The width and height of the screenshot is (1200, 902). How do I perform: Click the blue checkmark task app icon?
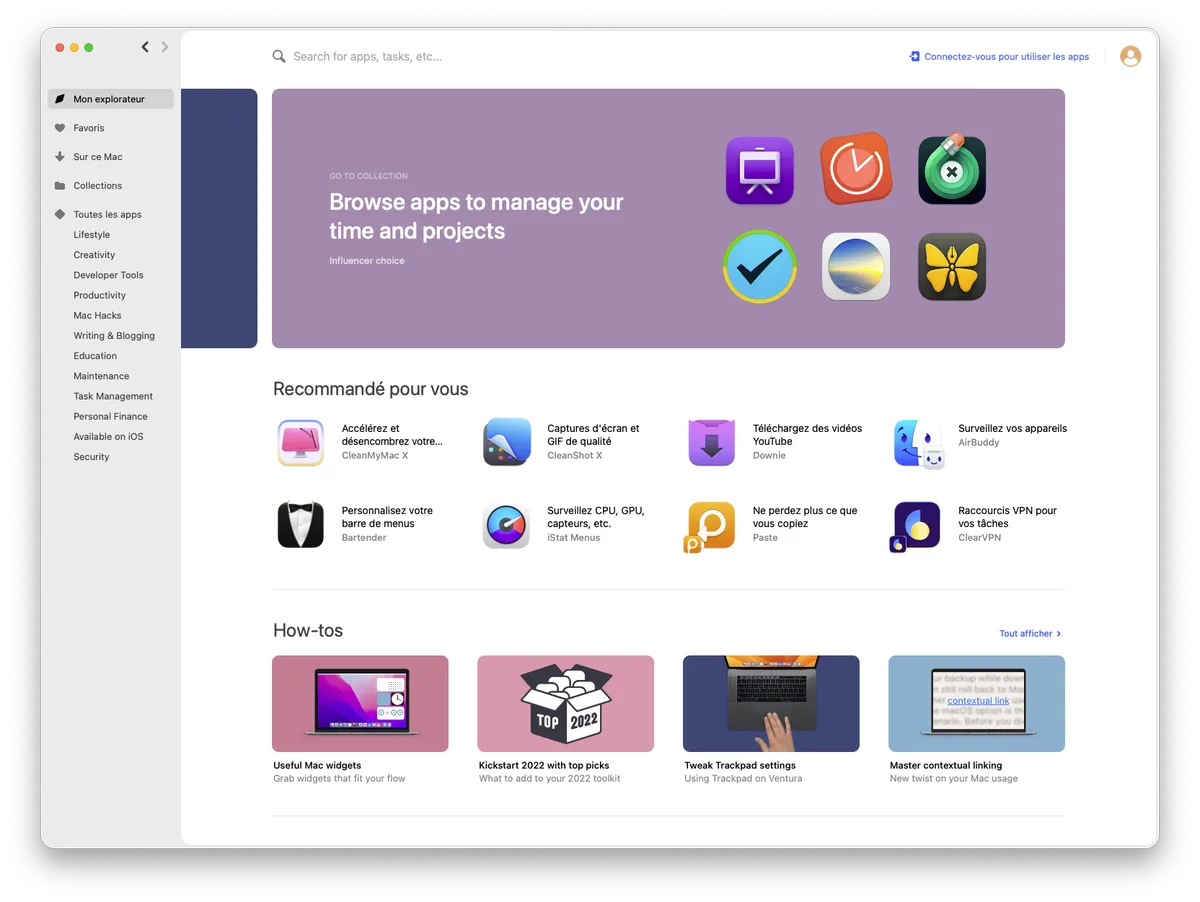click(760, 267)
